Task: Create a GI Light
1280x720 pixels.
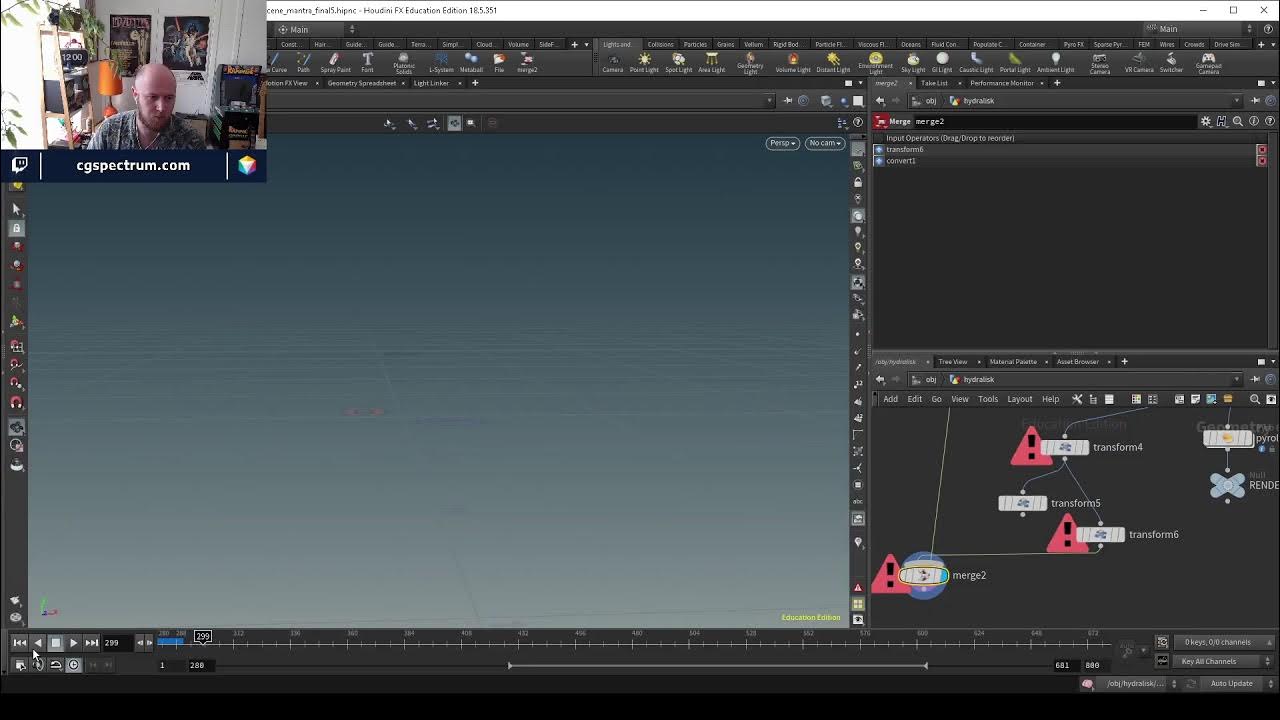Action: [942, 62]
